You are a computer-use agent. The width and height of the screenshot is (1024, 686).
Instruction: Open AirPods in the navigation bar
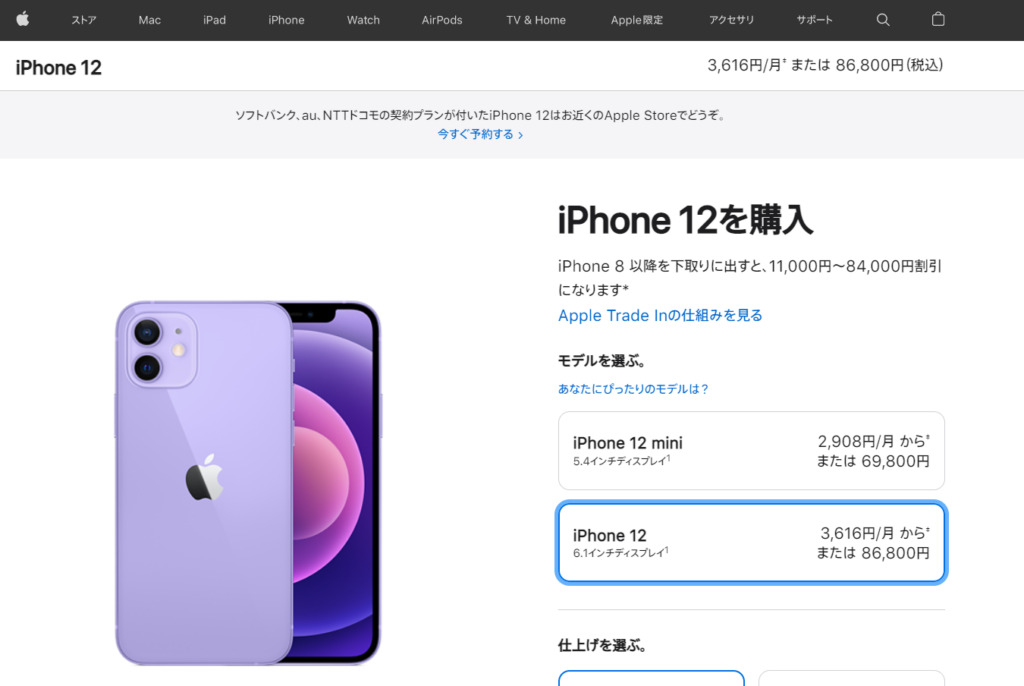click(441, 20)
